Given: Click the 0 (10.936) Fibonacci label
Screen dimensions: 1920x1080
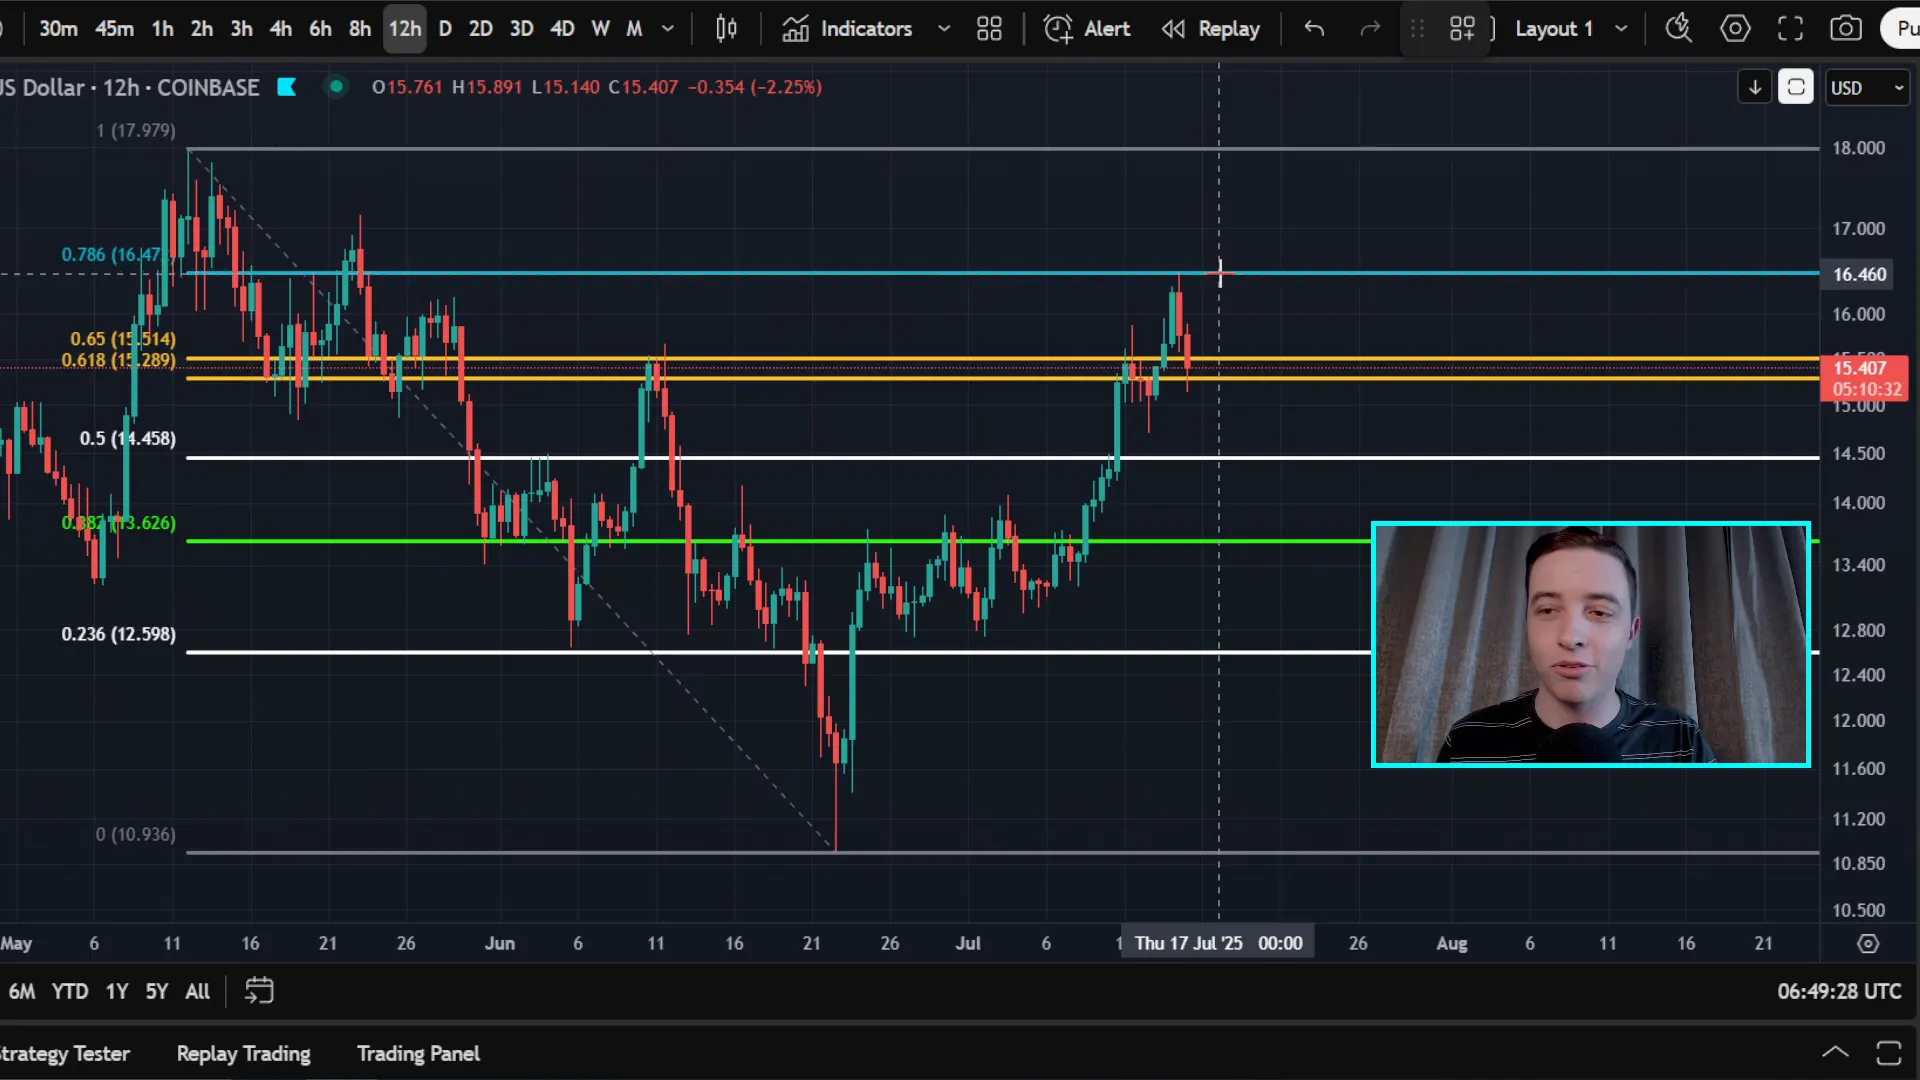Looking at the screenshot, I should click(x=135, y=834).
